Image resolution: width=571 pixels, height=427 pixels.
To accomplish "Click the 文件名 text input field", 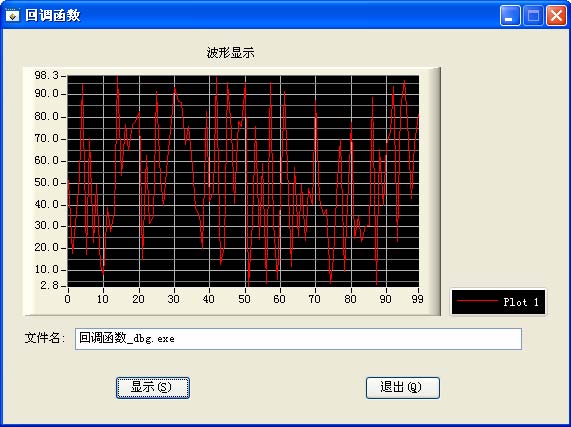I will click(x=298, y=339).
